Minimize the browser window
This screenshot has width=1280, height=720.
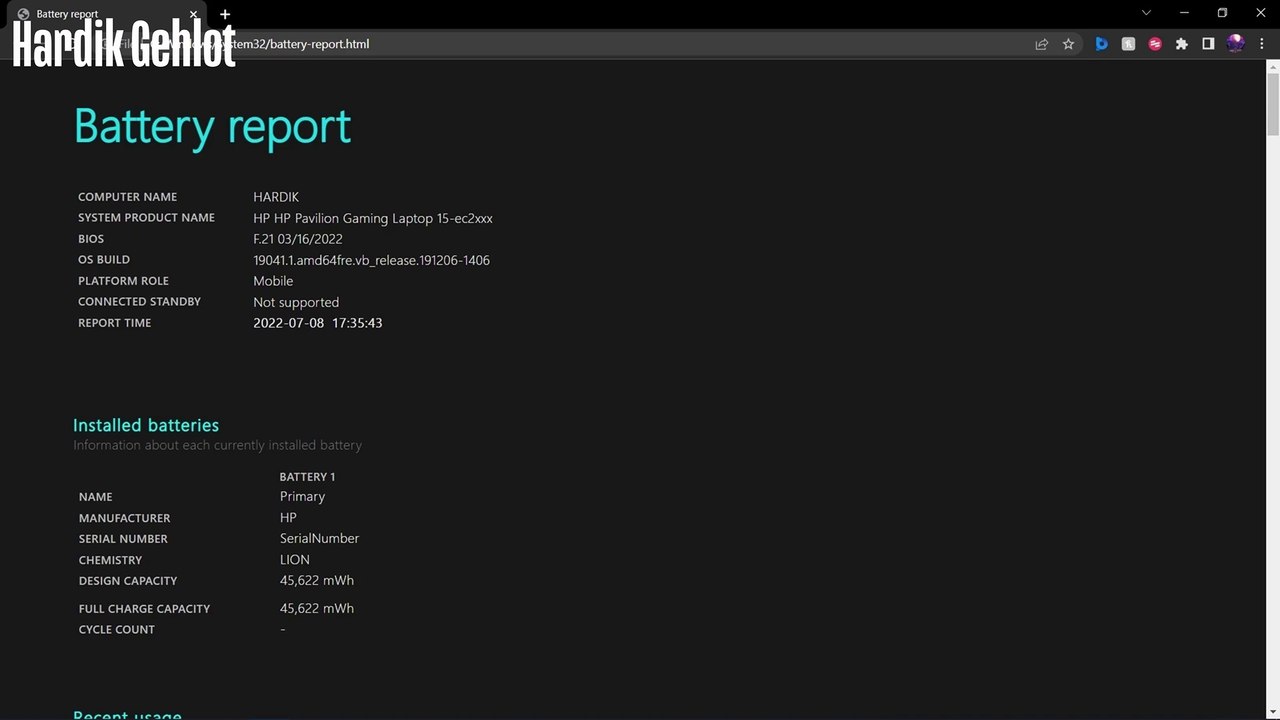tap(1185, 13)
